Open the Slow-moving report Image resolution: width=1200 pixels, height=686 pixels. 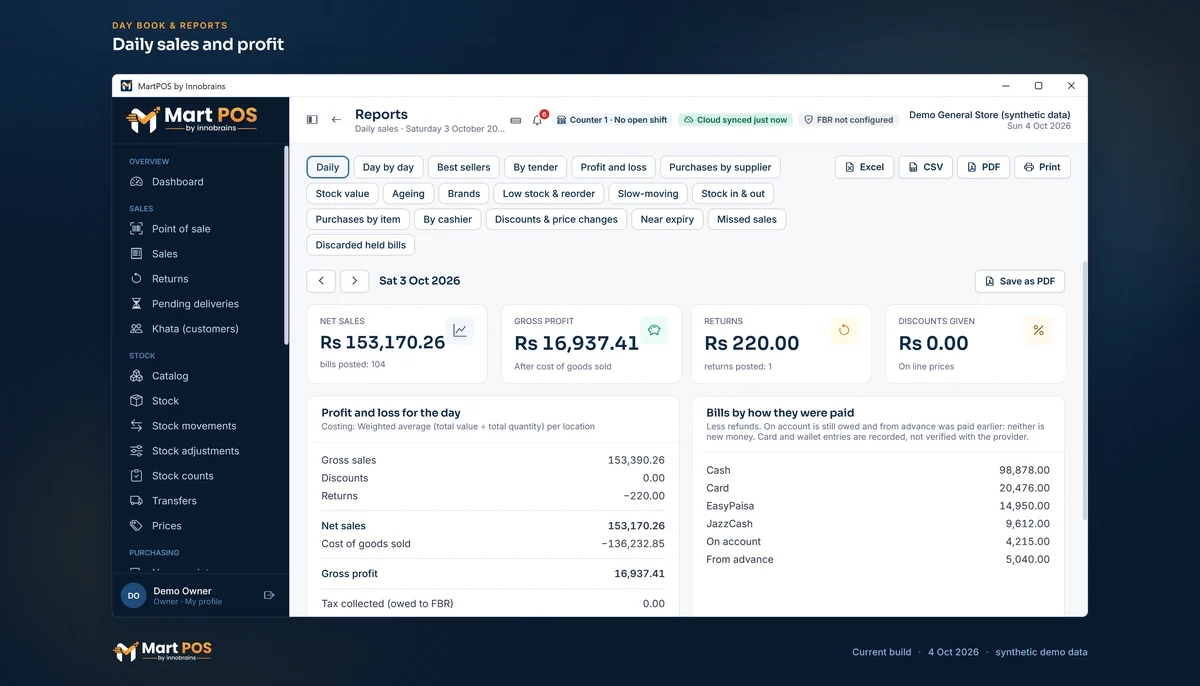point(648,194)
